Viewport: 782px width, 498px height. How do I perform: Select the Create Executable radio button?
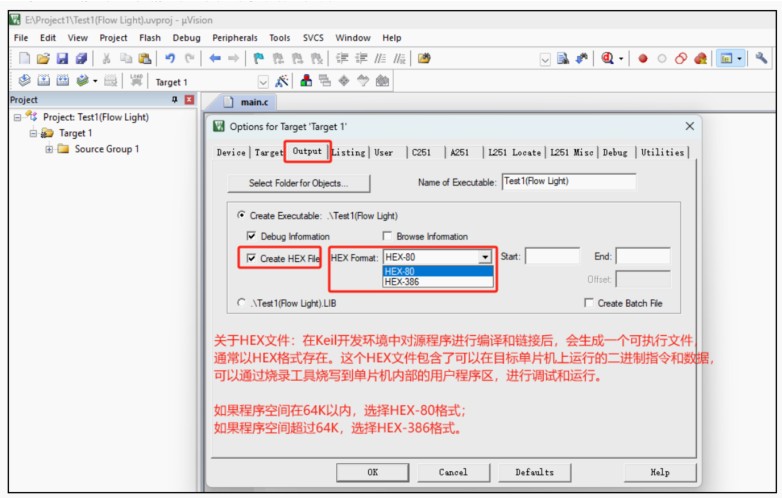241,215
